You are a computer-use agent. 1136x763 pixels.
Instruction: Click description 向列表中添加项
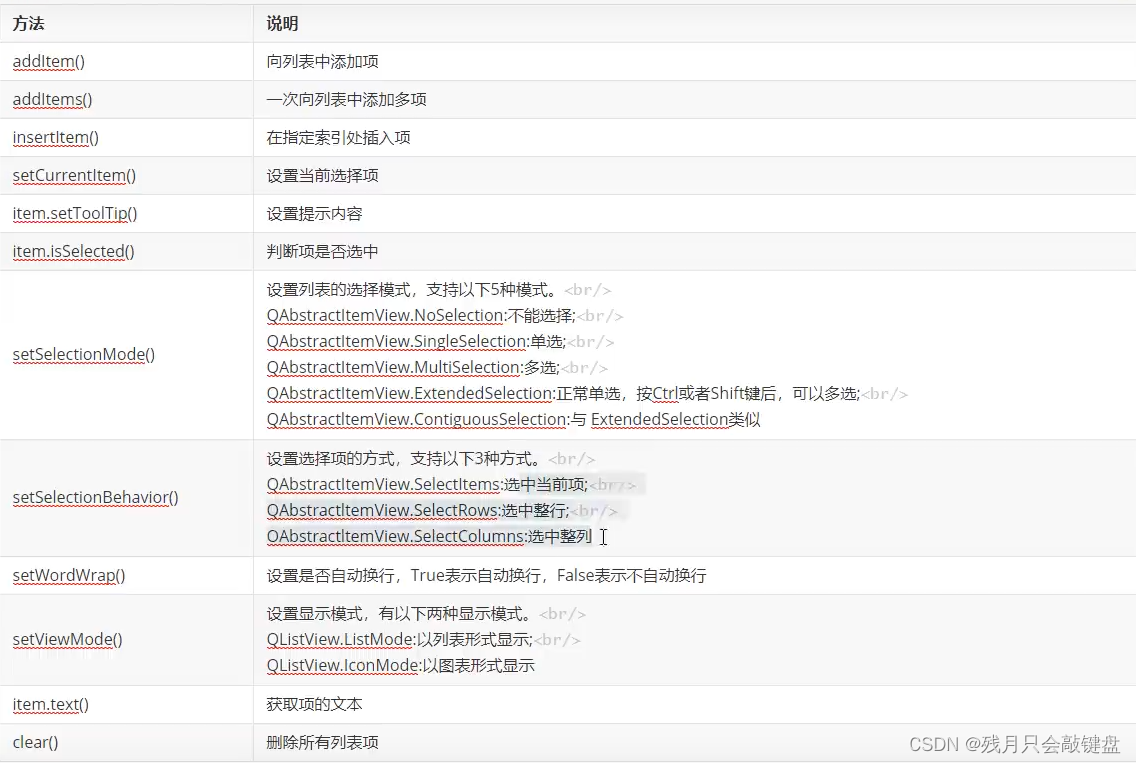point(322,62)
